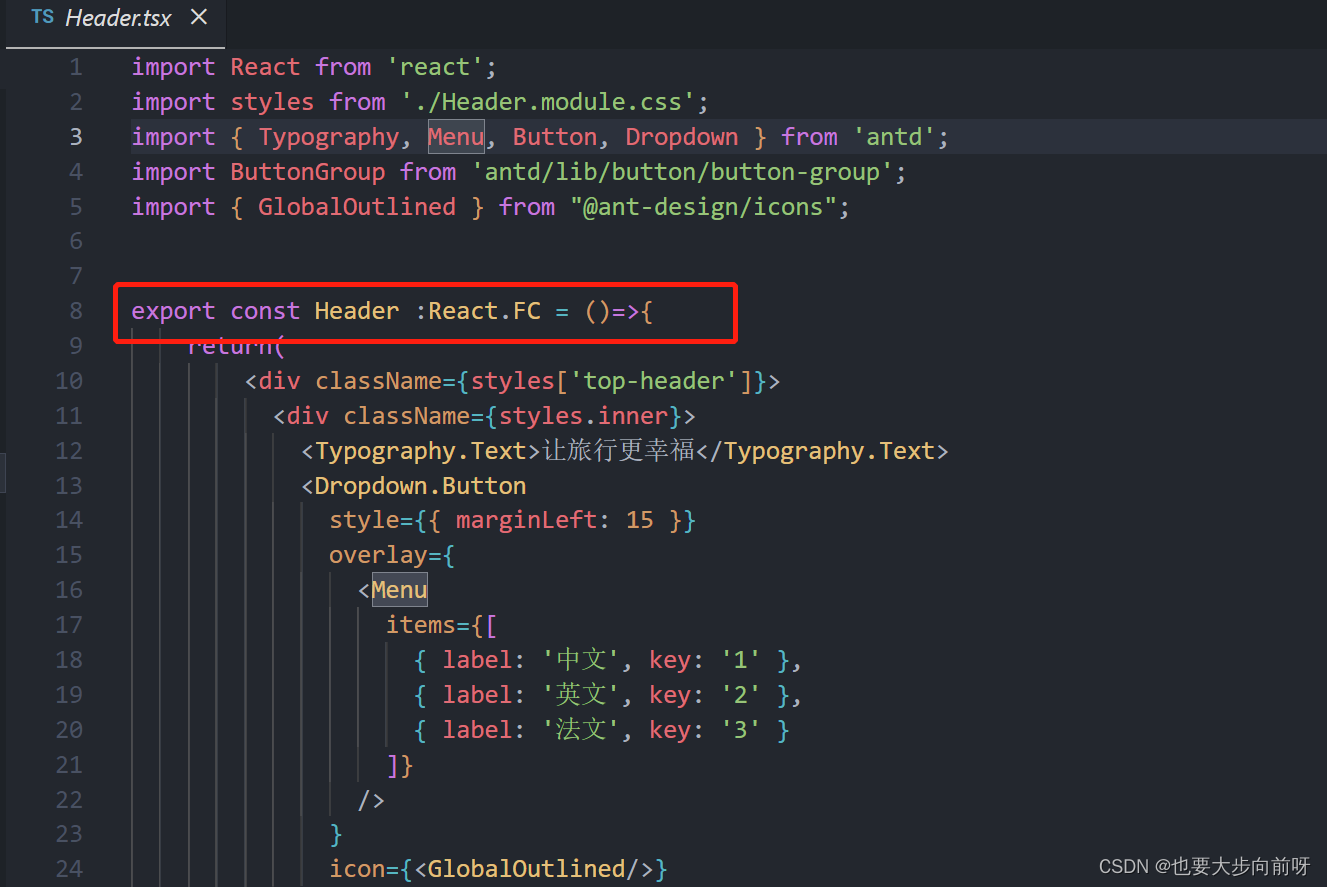This screenshot has width=1327, height=887.
Task: Select the highlighted Menu import on line 3
Action: pyautogui.click(x=456, y=136)
